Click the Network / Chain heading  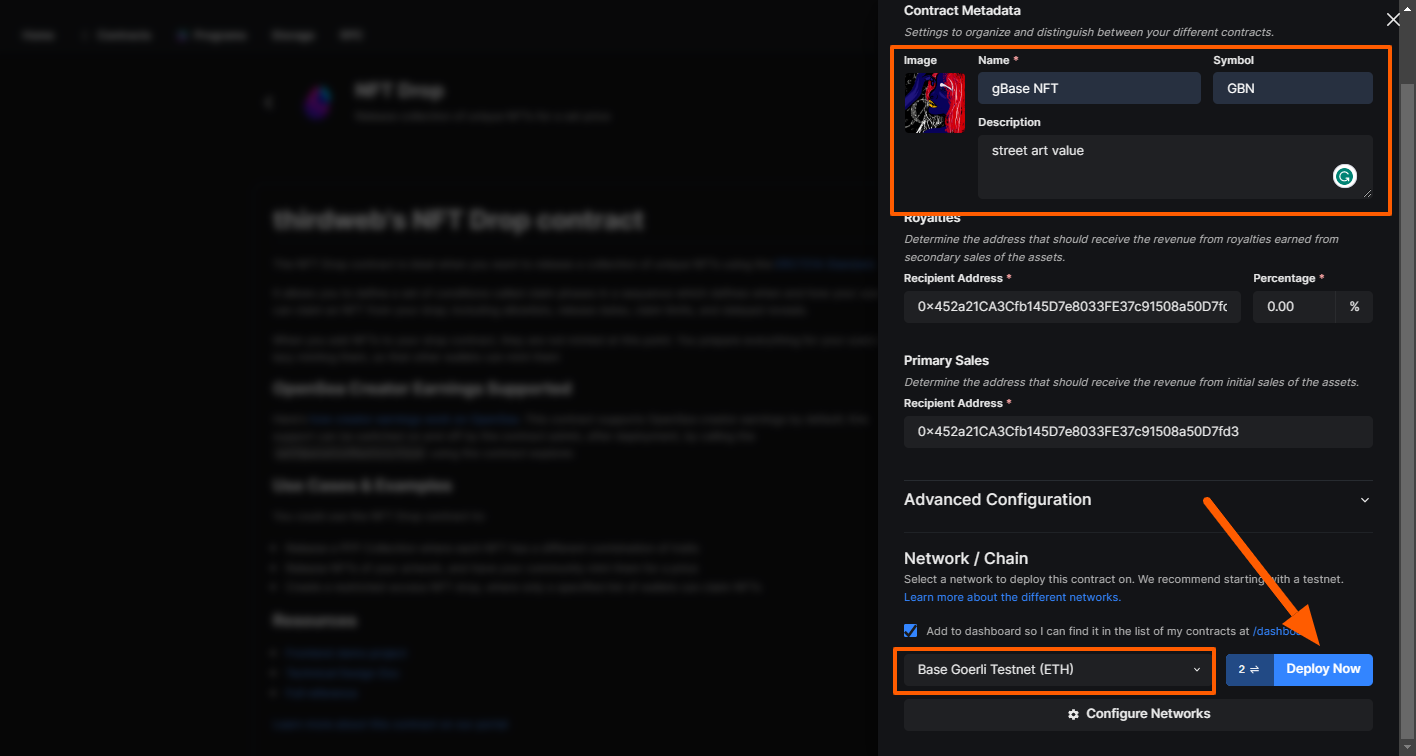966,559
